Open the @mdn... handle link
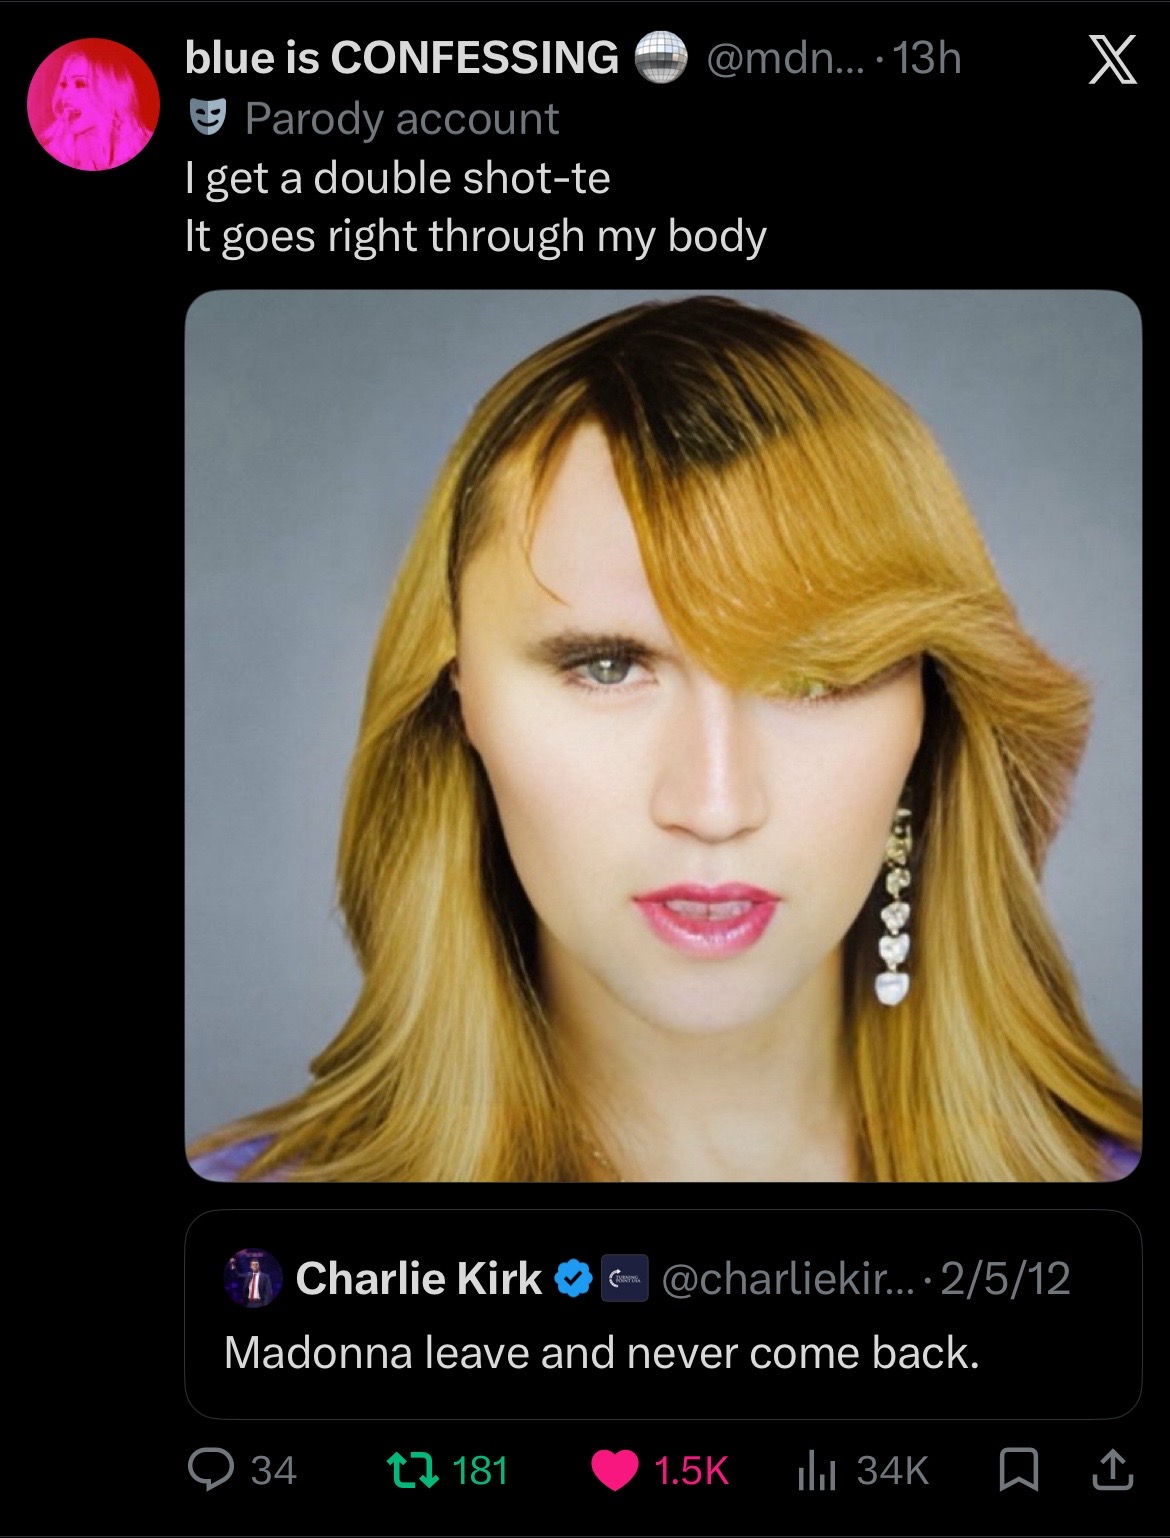 (x=780, y=59)
